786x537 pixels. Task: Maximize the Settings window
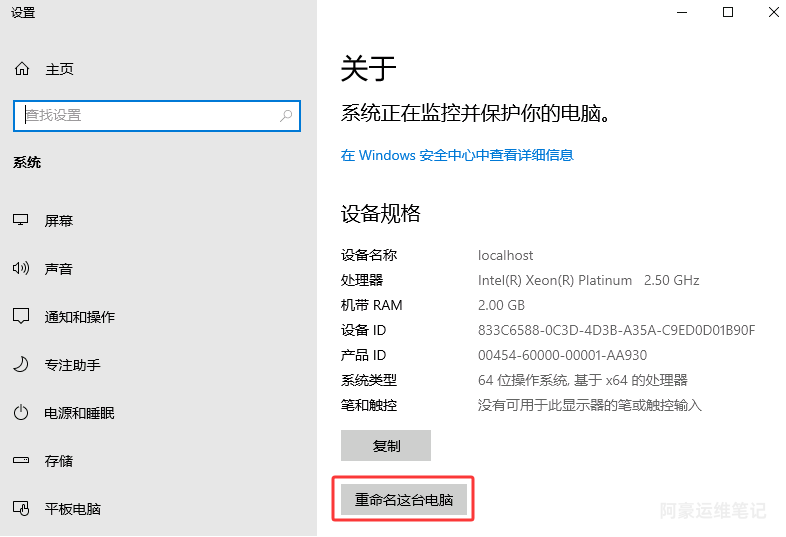coord(728,12)
